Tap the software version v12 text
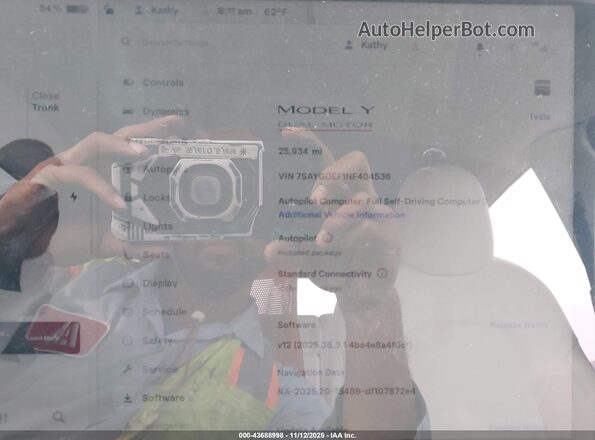The height and width of the screenshot is (440, 595). click(x=345, y=345)
